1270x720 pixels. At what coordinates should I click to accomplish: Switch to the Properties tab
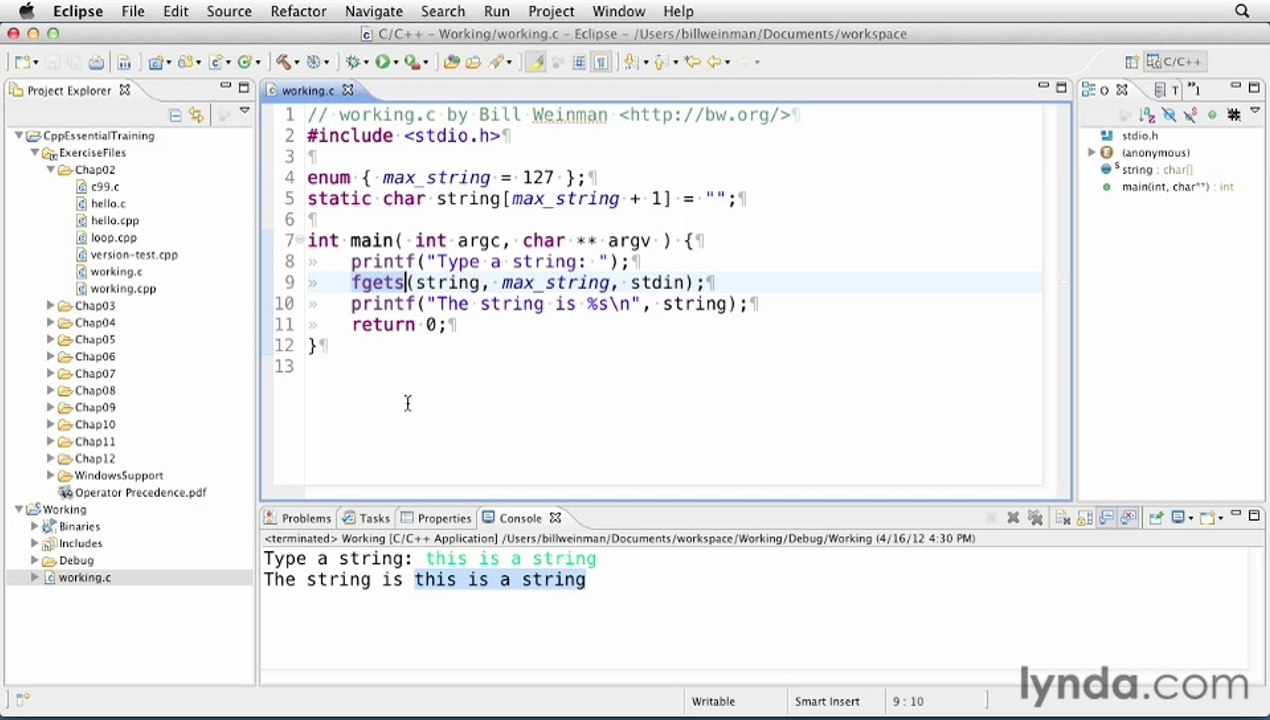click(x=436, y=518)
